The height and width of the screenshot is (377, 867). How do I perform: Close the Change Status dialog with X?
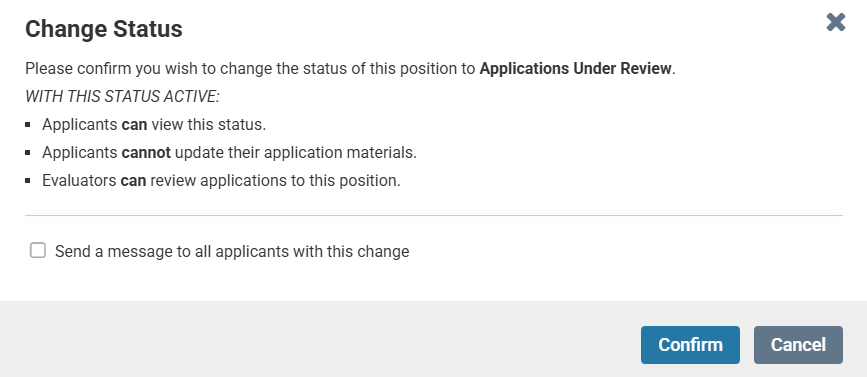click(835, 23)
